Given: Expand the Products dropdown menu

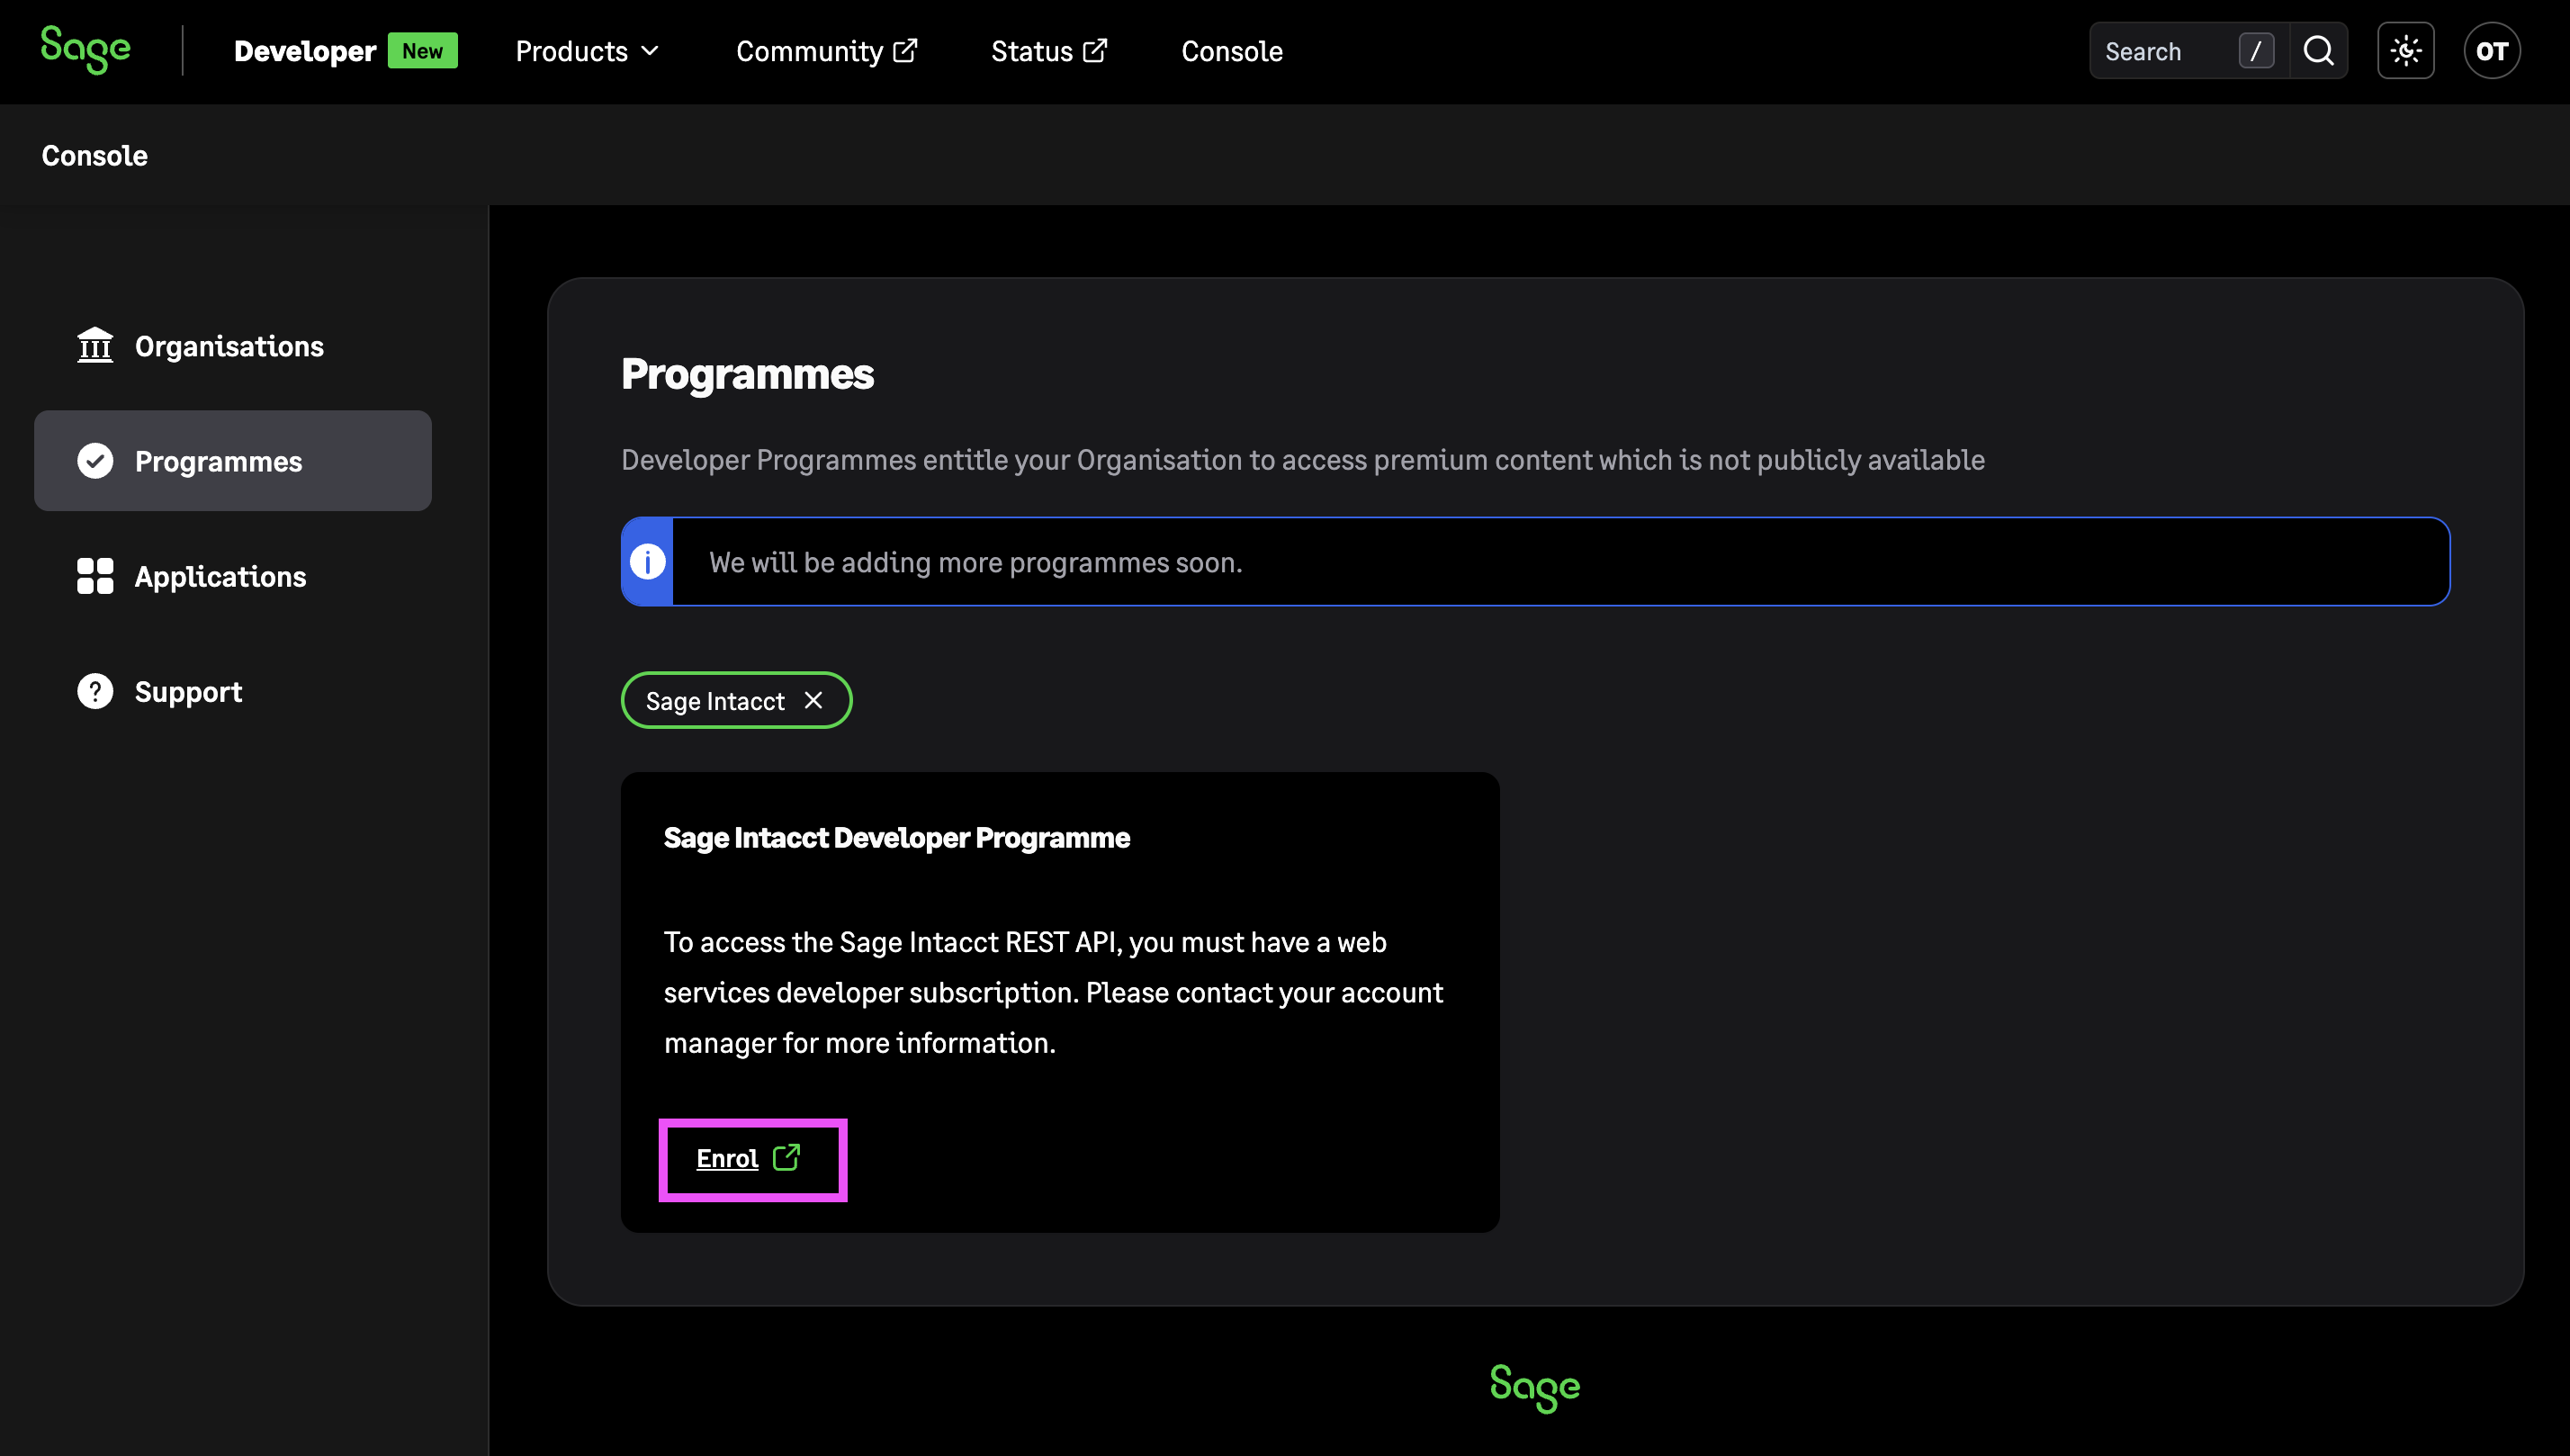Looking at the screenshot, I should click(x=587, y=51).
